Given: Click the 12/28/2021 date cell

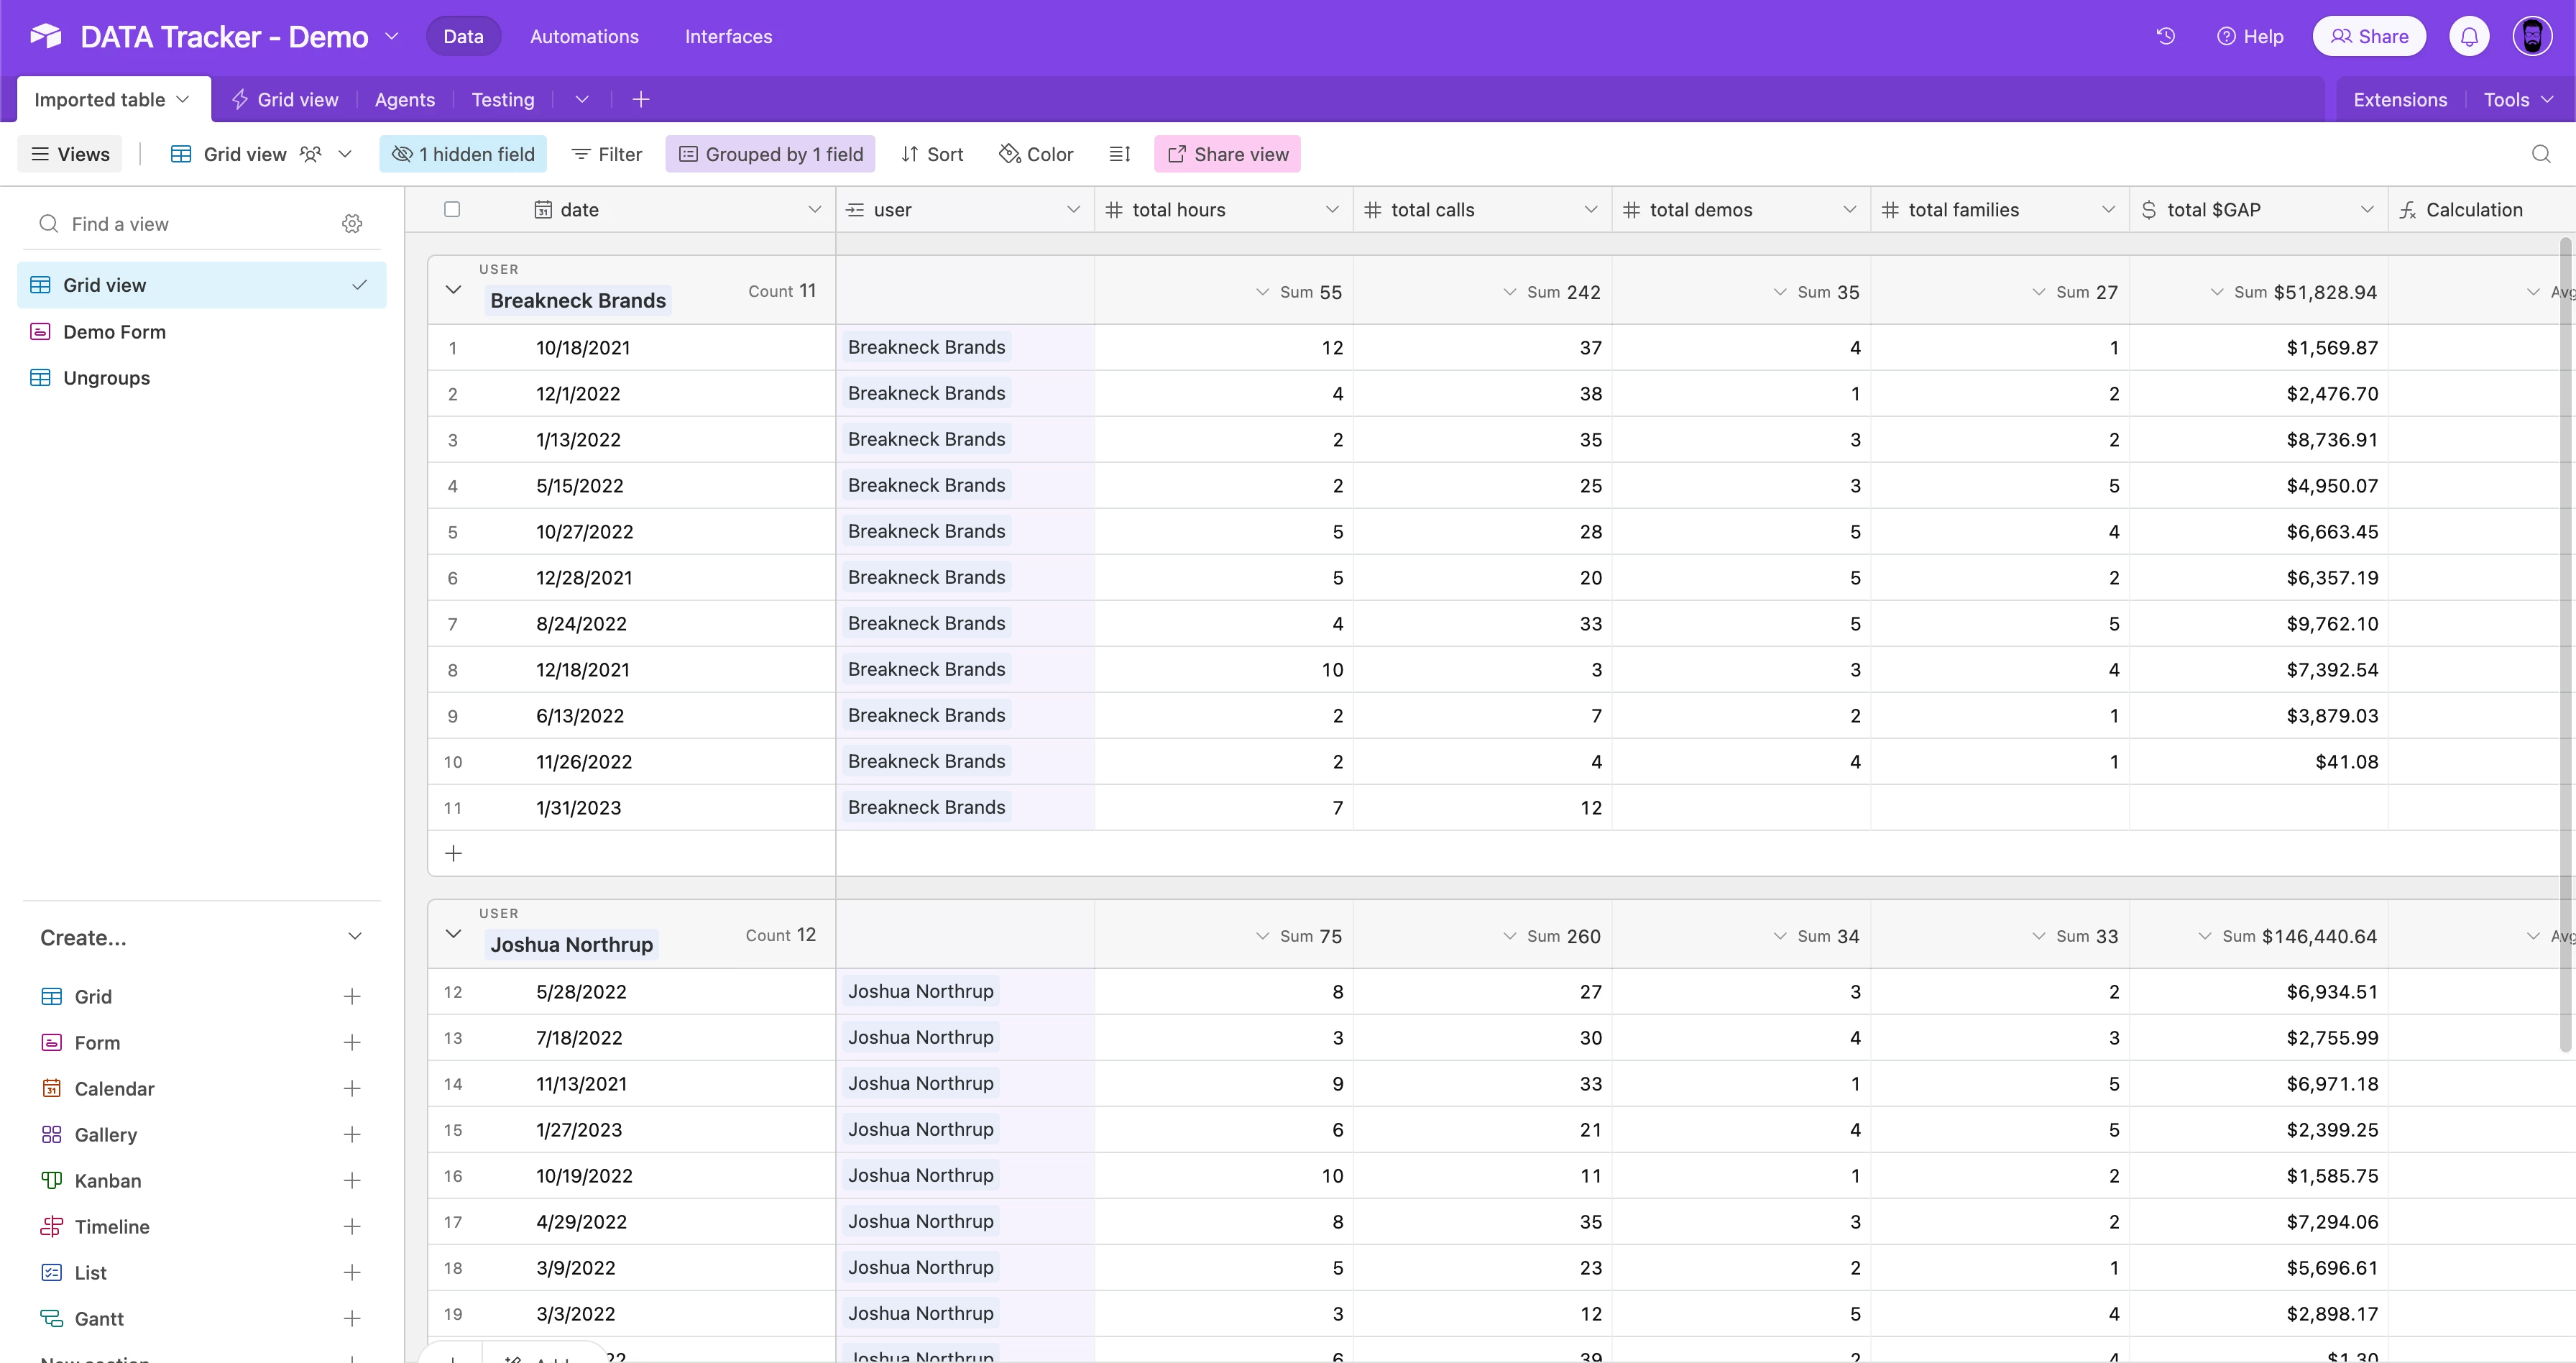Looking at the screenshot, I should pyautogui.click(x=632, y=577).
